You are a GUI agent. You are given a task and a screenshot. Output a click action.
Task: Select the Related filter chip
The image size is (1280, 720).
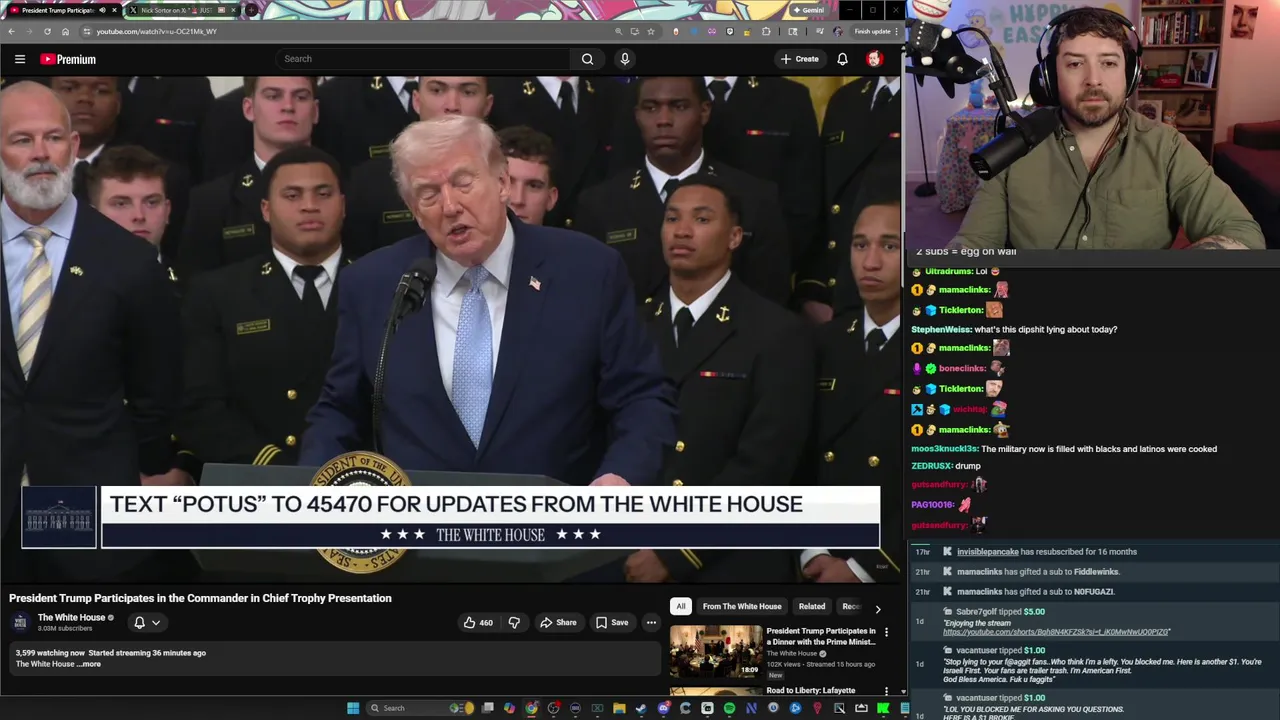(x=812, y=606)
